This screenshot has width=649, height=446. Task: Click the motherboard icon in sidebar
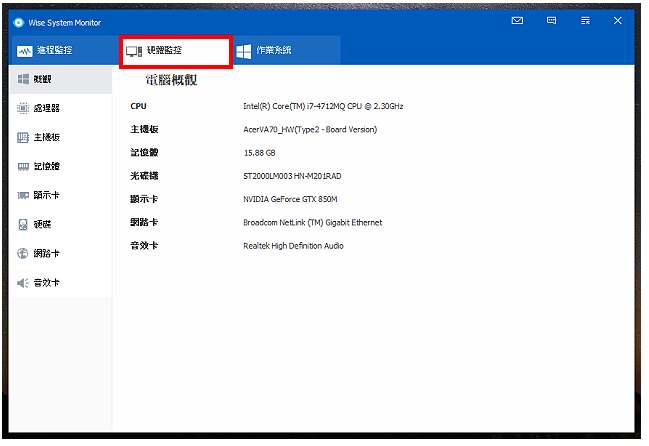pos(23,137)
